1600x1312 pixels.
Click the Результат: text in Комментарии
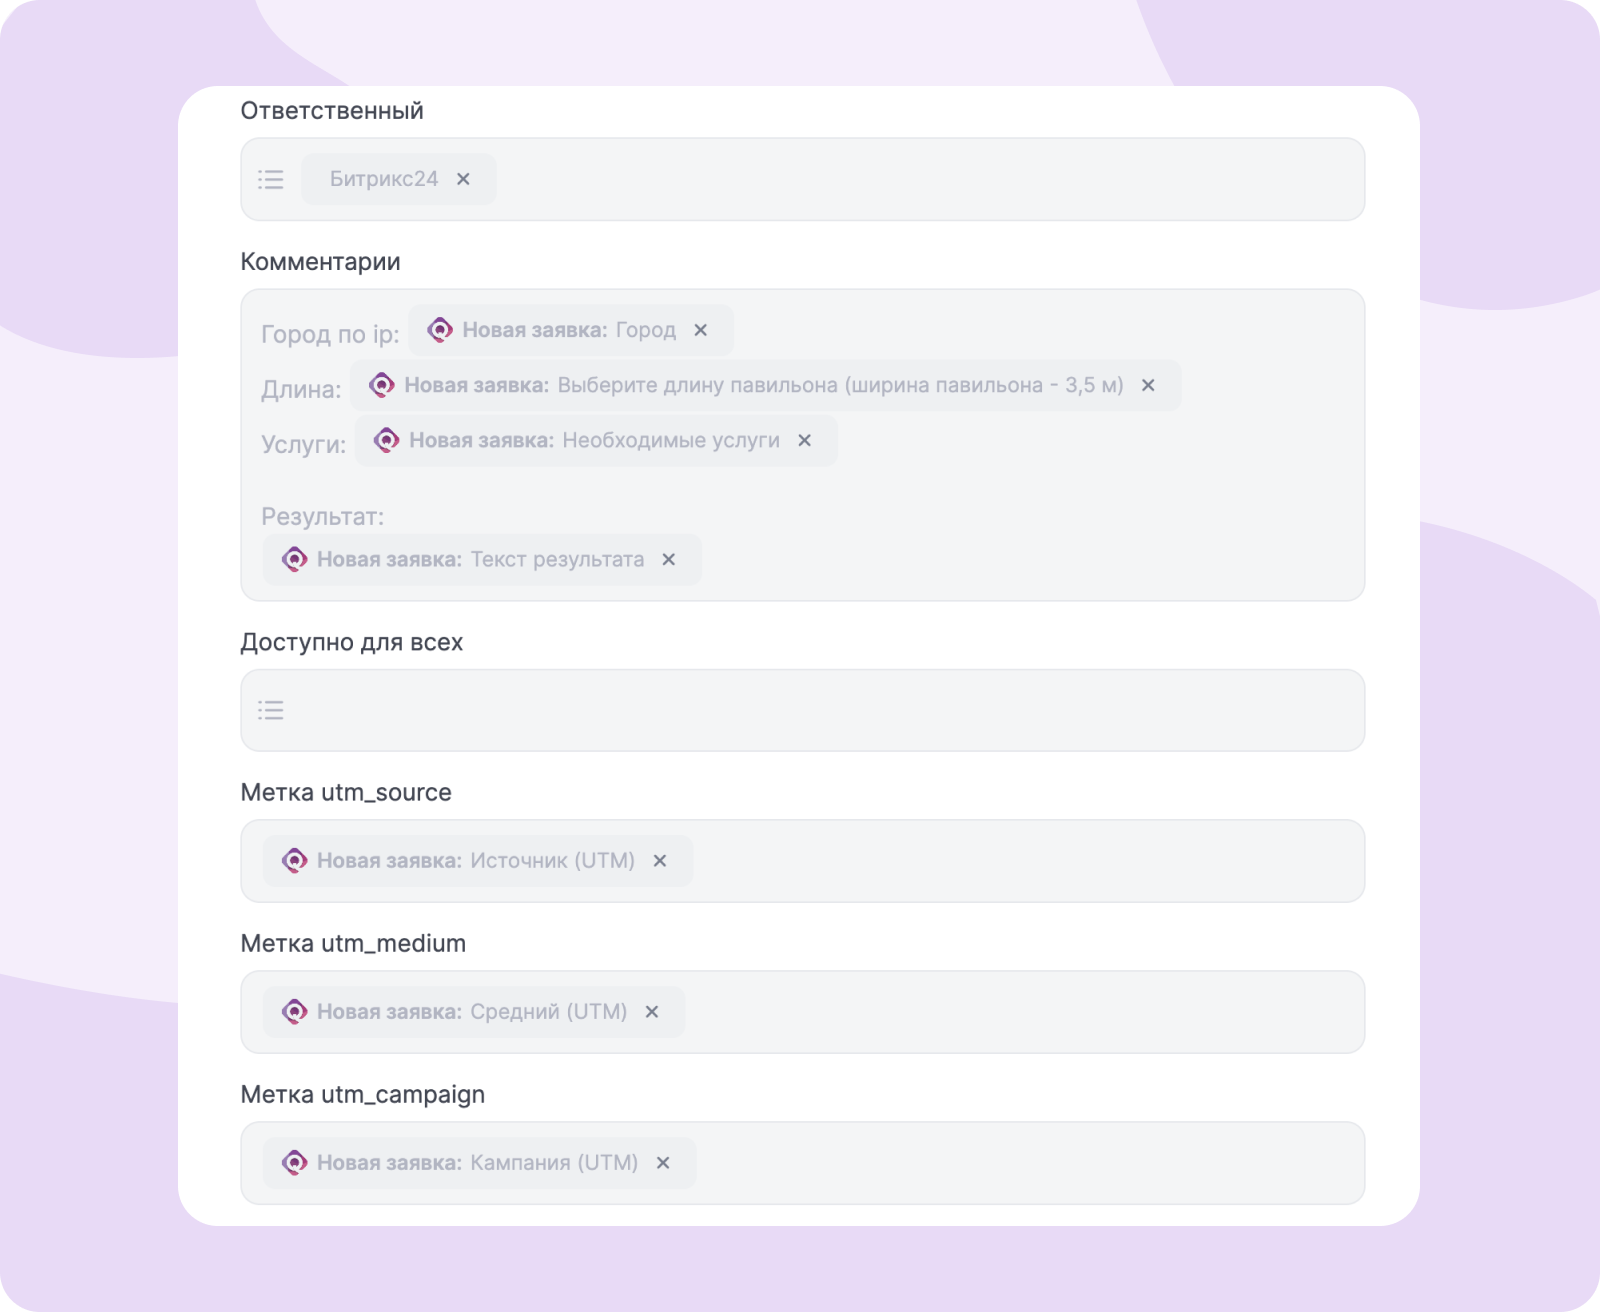point(322,517)
